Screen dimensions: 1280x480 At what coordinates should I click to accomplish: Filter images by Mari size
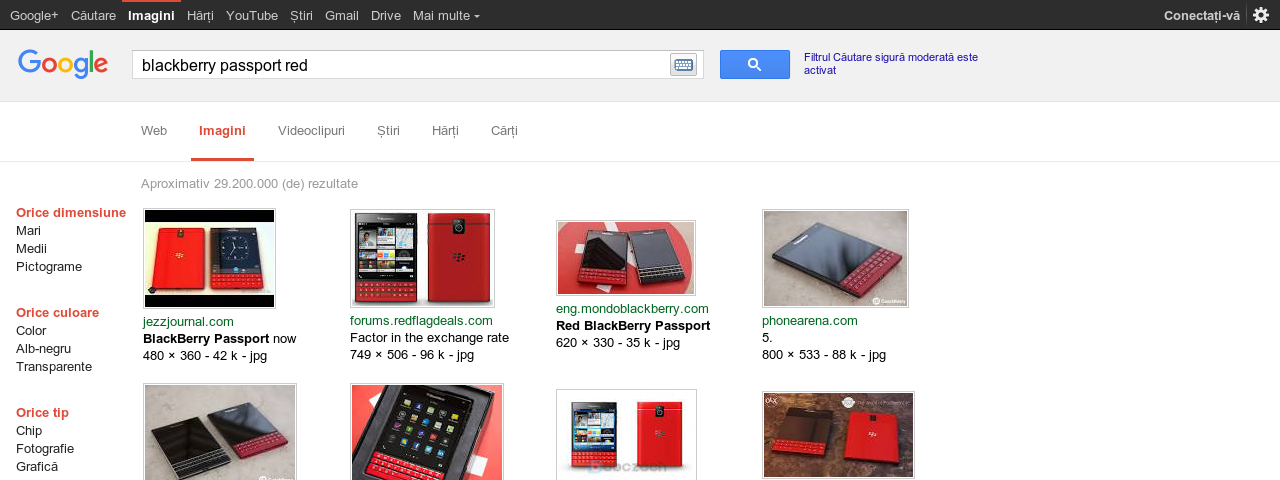coord(28,230)
